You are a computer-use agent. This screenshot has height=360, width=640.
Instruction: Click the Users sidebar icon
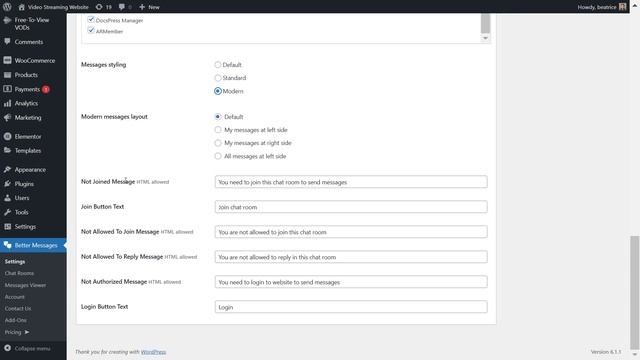point(7,198)
